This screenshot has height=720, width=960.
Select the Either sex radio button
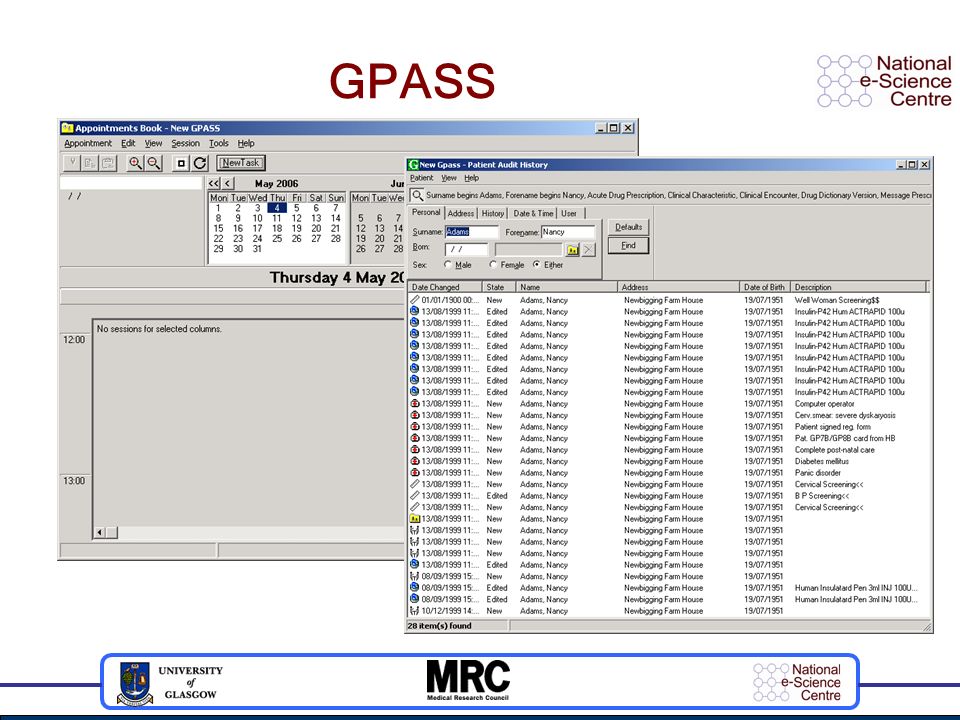[x=536, y=264]
